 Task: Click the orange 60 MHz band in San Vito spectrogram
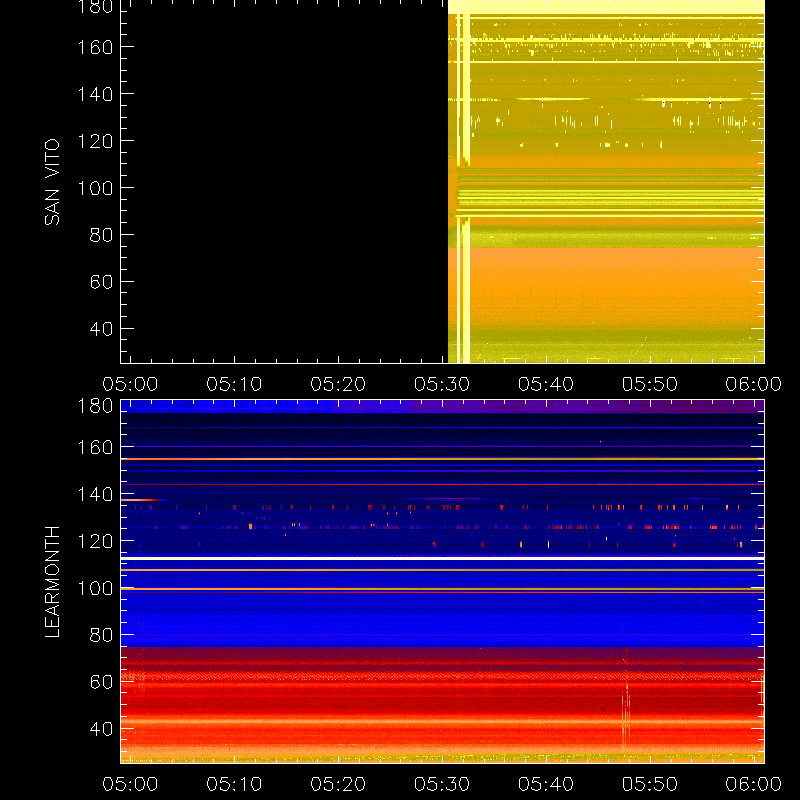pyautogui.click(x=606, y=286)
